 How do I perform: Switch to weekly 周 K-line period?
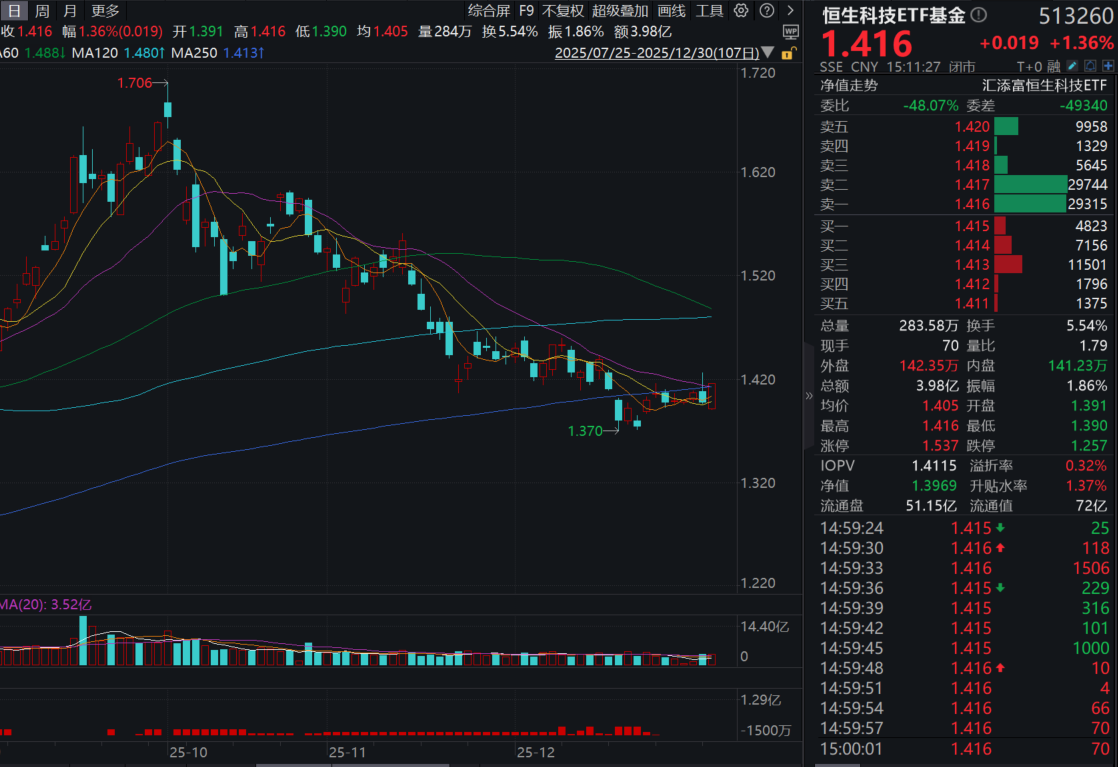click(41, 11)
